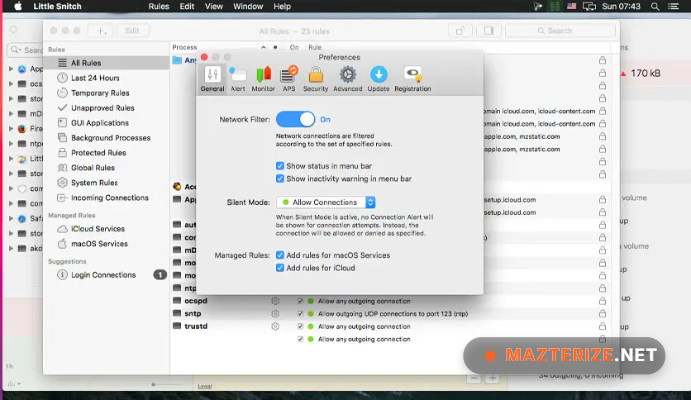The width and height of the screenshot is (691, 400).
Task: Toggle the ocspd rule checkbox
Action: 300,301
